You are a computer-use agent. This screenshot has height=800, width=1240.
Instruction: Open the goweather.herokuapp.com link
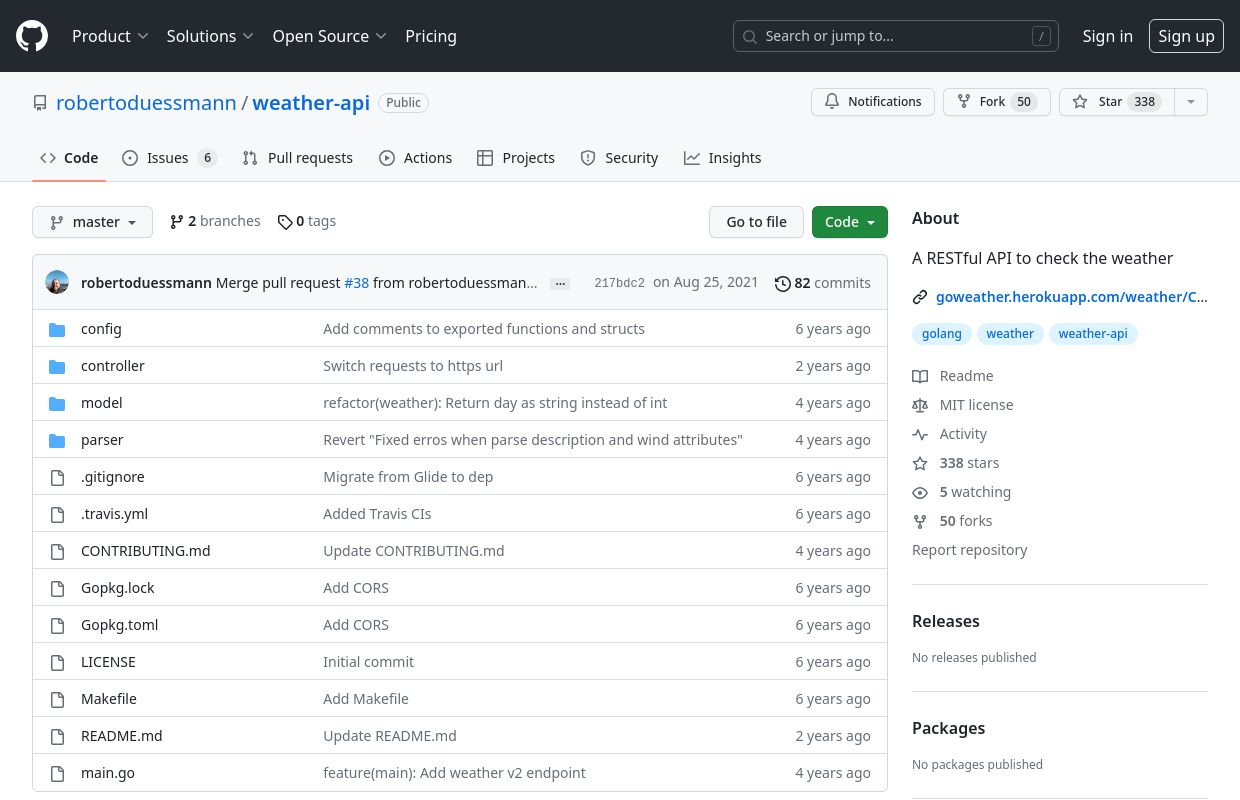click(x=1072, y=297)
